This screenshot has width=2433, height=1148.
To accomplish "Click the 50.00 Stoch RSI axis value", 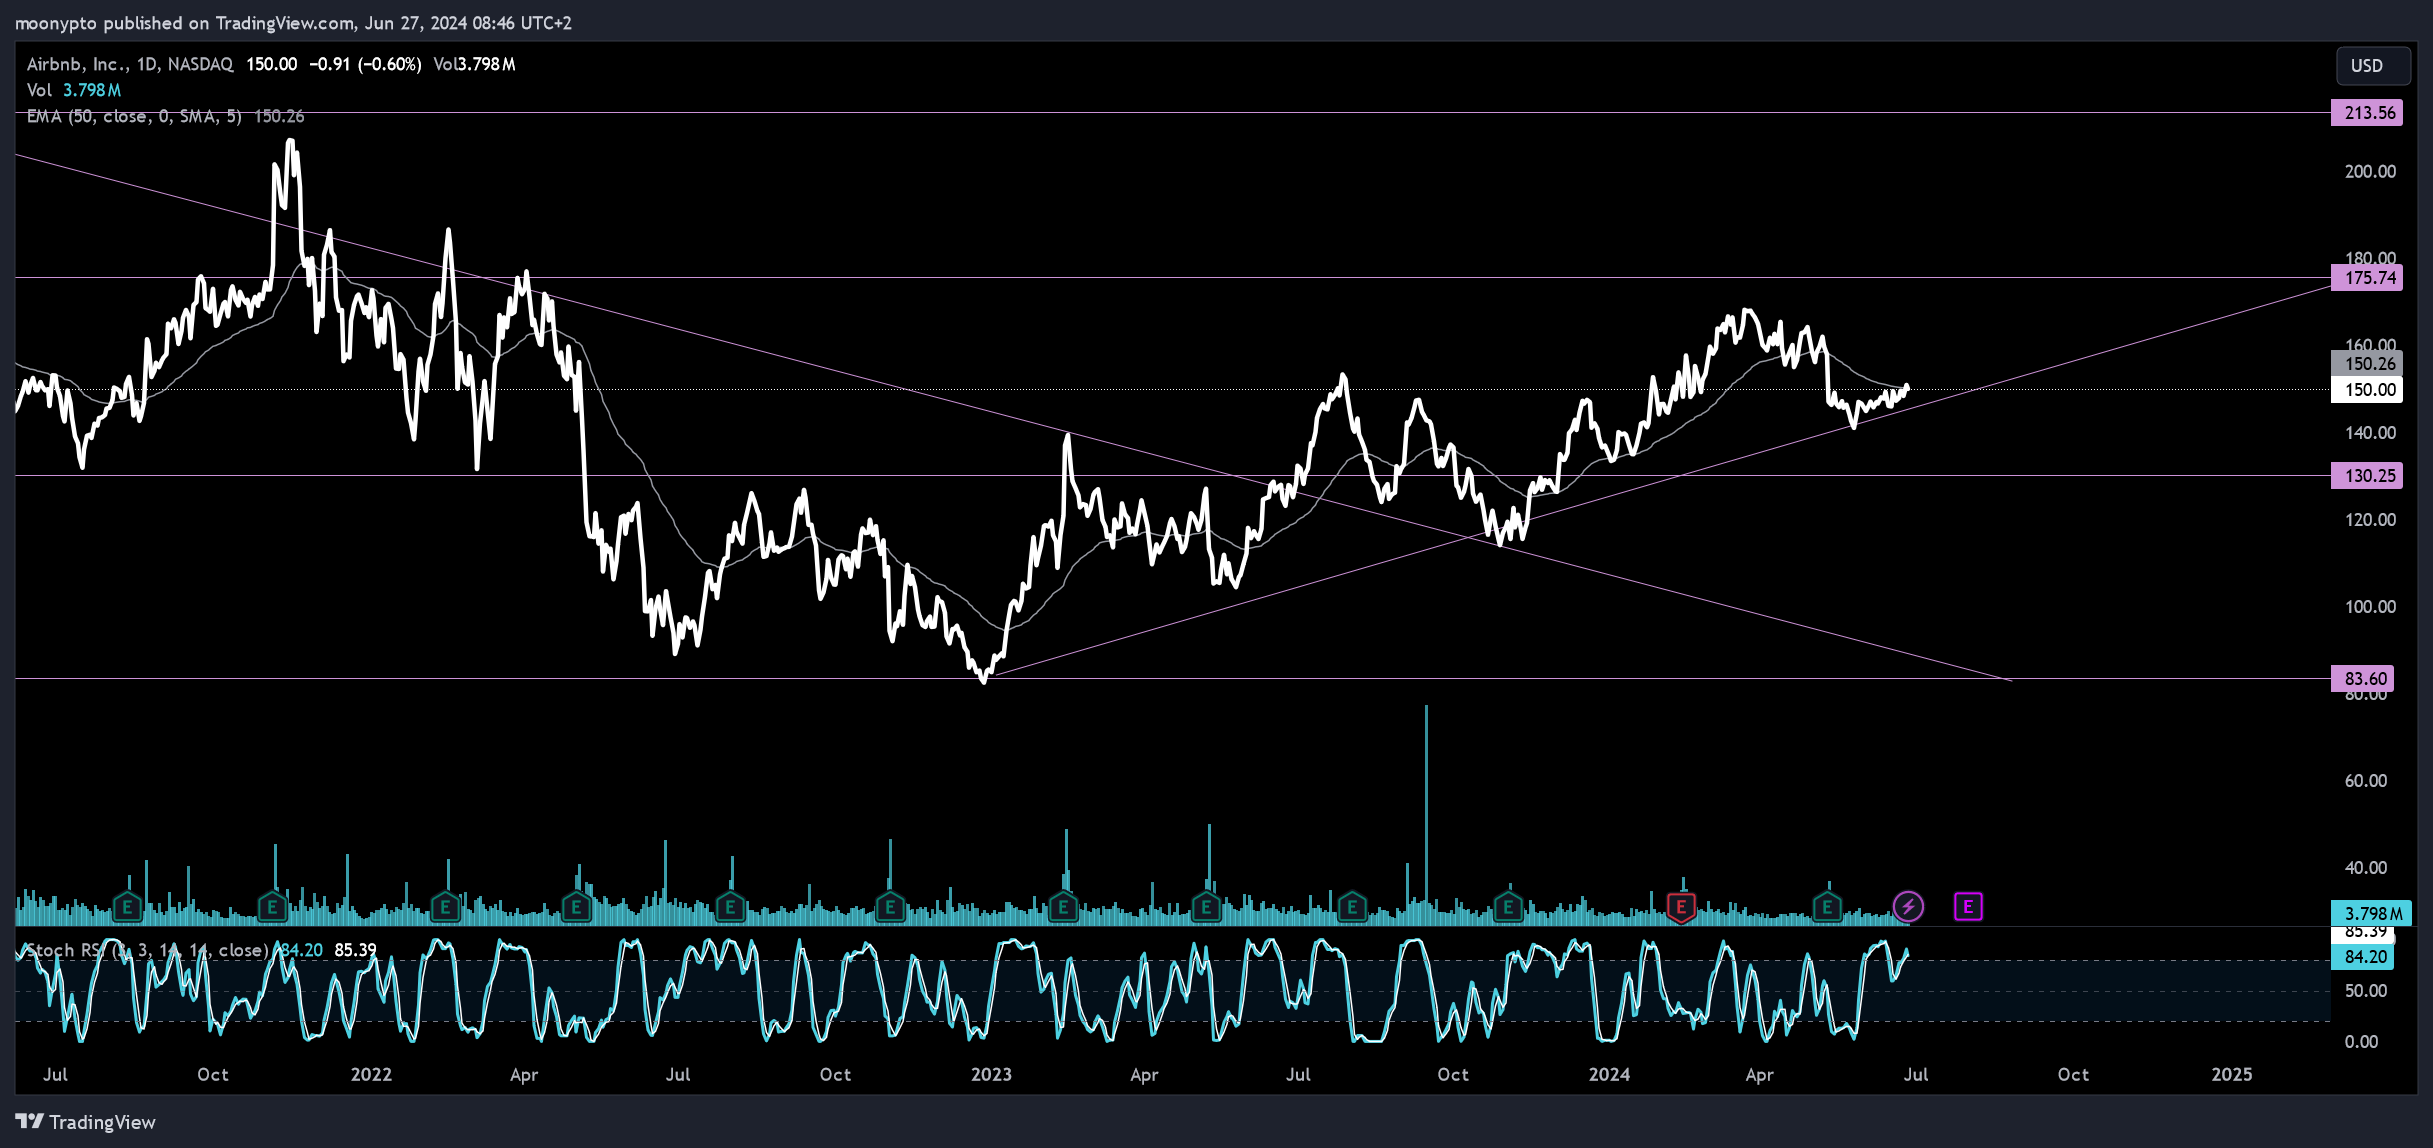I will click(2366, 991).
